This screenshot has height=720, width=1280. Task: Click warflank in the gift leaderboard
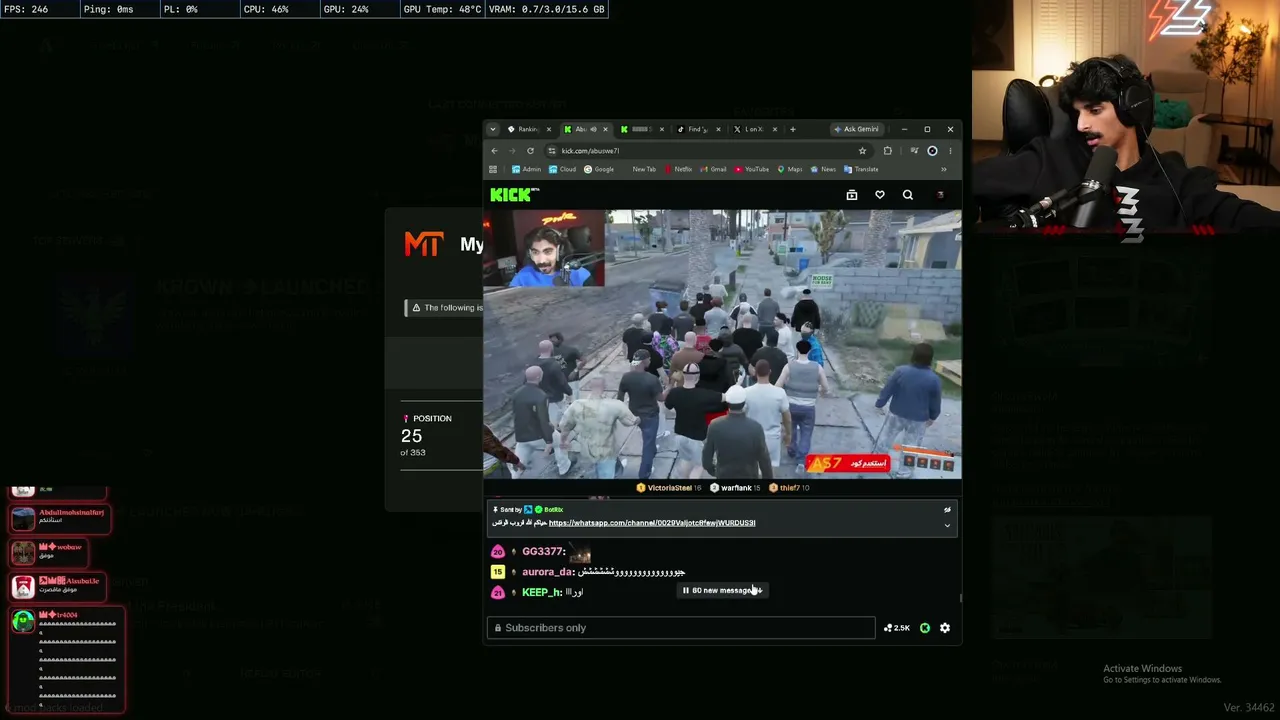pyautogui.click(x=736, y=488)
